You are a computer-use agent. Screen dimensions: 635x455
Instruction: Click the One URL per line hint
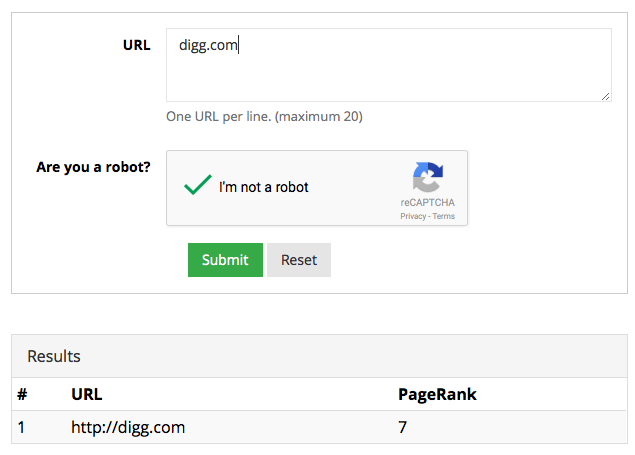click(264, 117)
